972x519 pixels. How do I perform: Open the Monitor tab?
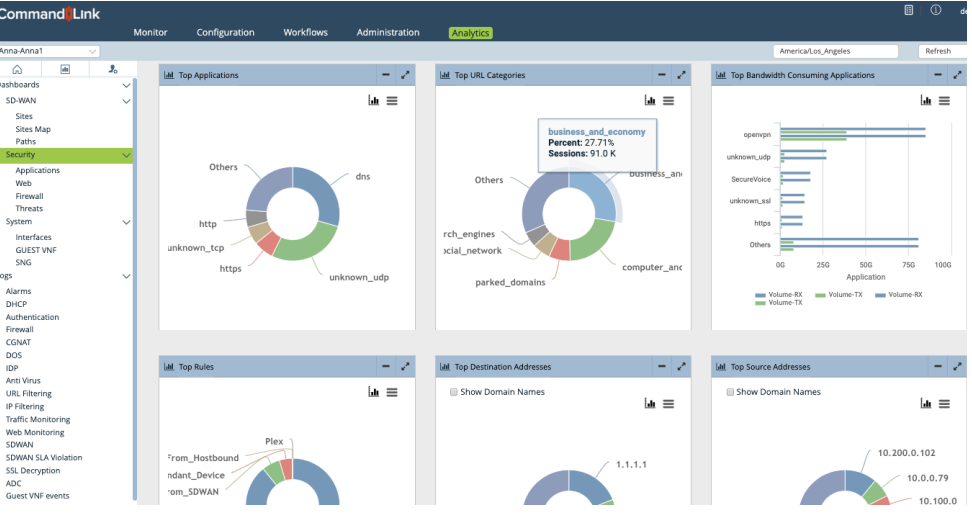point(150,32)
